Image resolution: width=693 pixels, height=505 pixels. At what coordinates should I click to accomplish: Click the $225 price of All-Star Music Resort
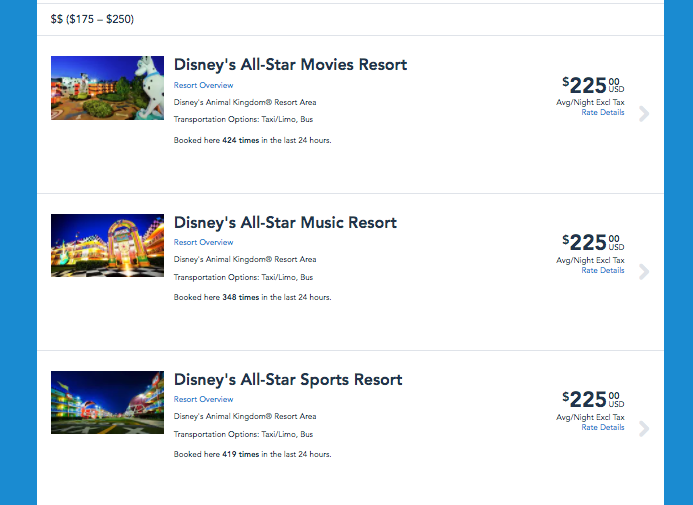point(592,242)
